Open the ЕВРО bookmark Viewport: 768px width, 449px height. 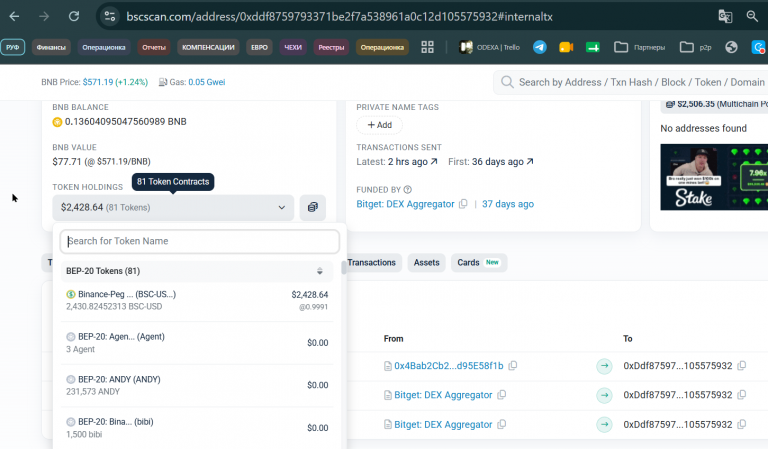(259, 47)
